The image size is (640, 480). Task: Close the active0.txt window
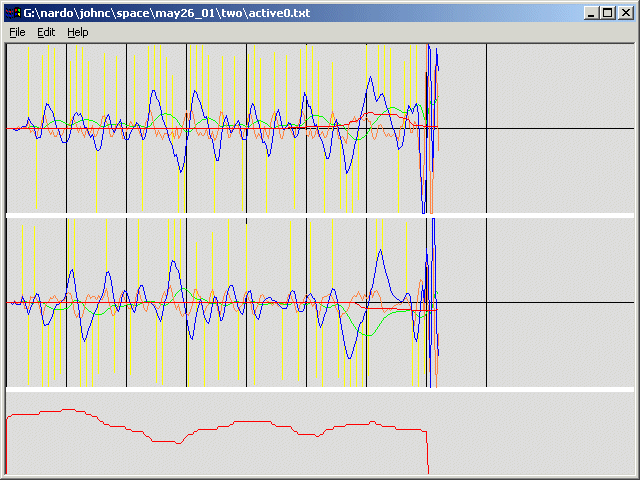(x=626, y=12)
